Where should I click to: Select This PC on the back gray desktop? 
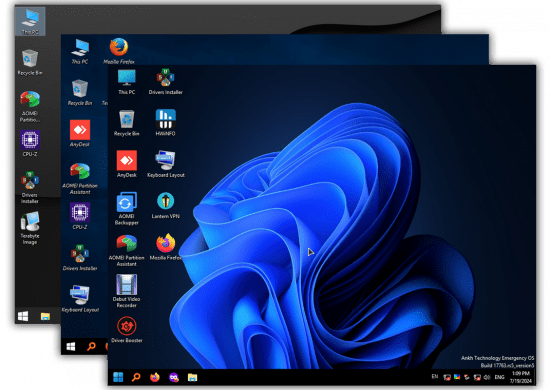point(30,21)
